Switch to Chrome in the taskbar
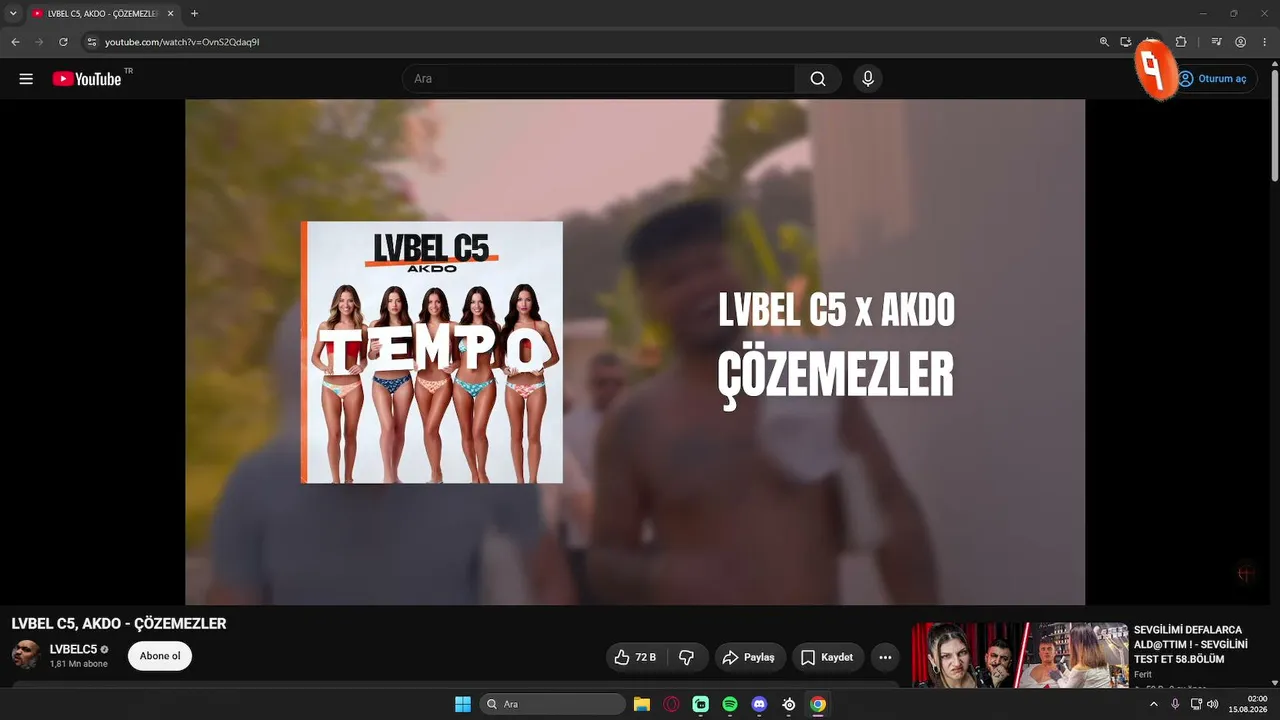This screenshot has height=720, width=1280. click(818, 704)
